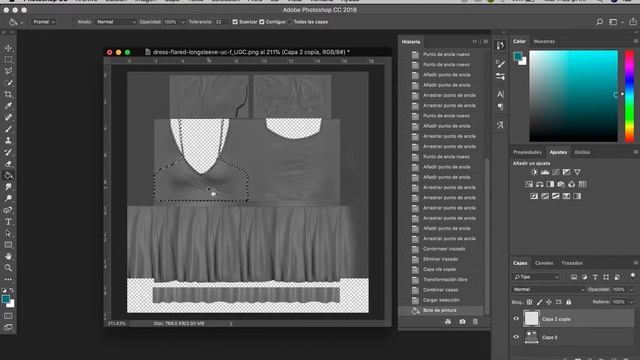Select the Eyedropper tool

(8, 106)
